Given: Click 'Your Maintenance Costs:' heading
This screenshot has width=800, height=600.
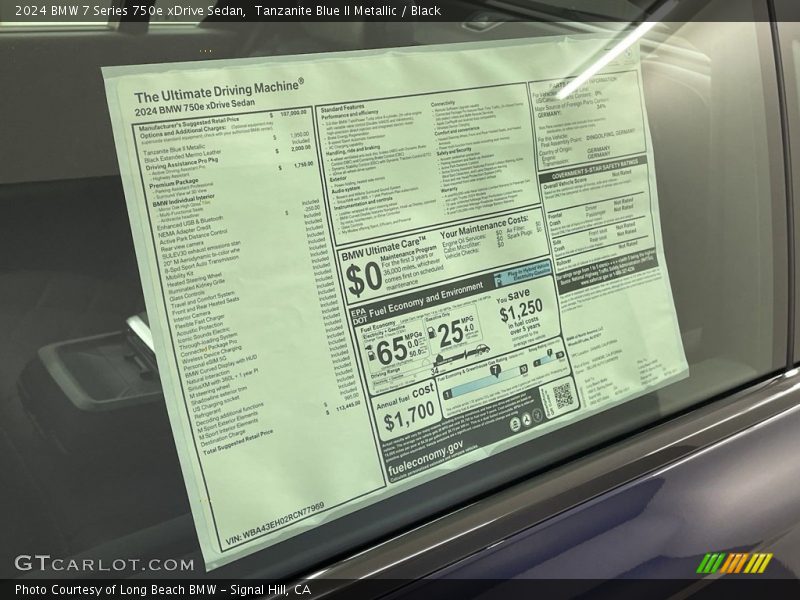Looking at the screenshot, I should pyautogui.click(x=484, y=226).
